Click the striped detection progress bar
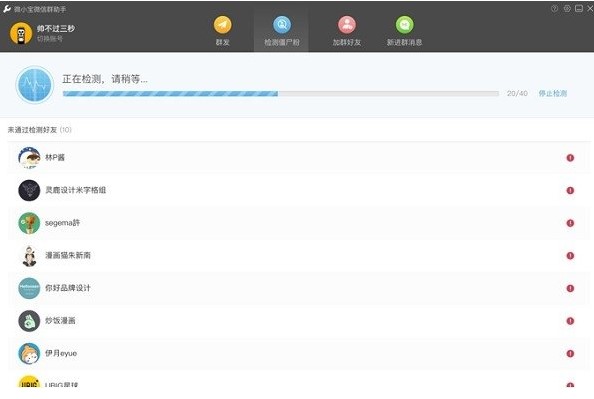 pyautogui.click(x=281, y=94)
